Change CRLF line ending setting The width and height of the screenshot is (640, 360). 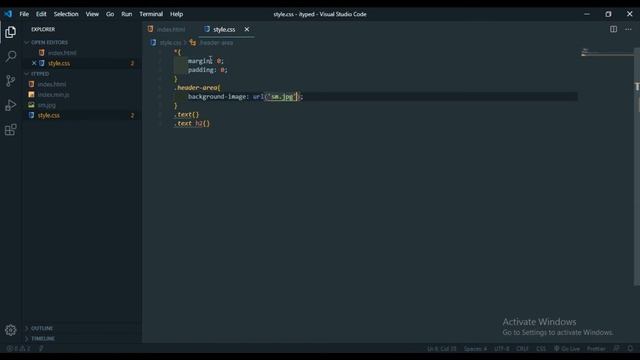coord(522,349)
